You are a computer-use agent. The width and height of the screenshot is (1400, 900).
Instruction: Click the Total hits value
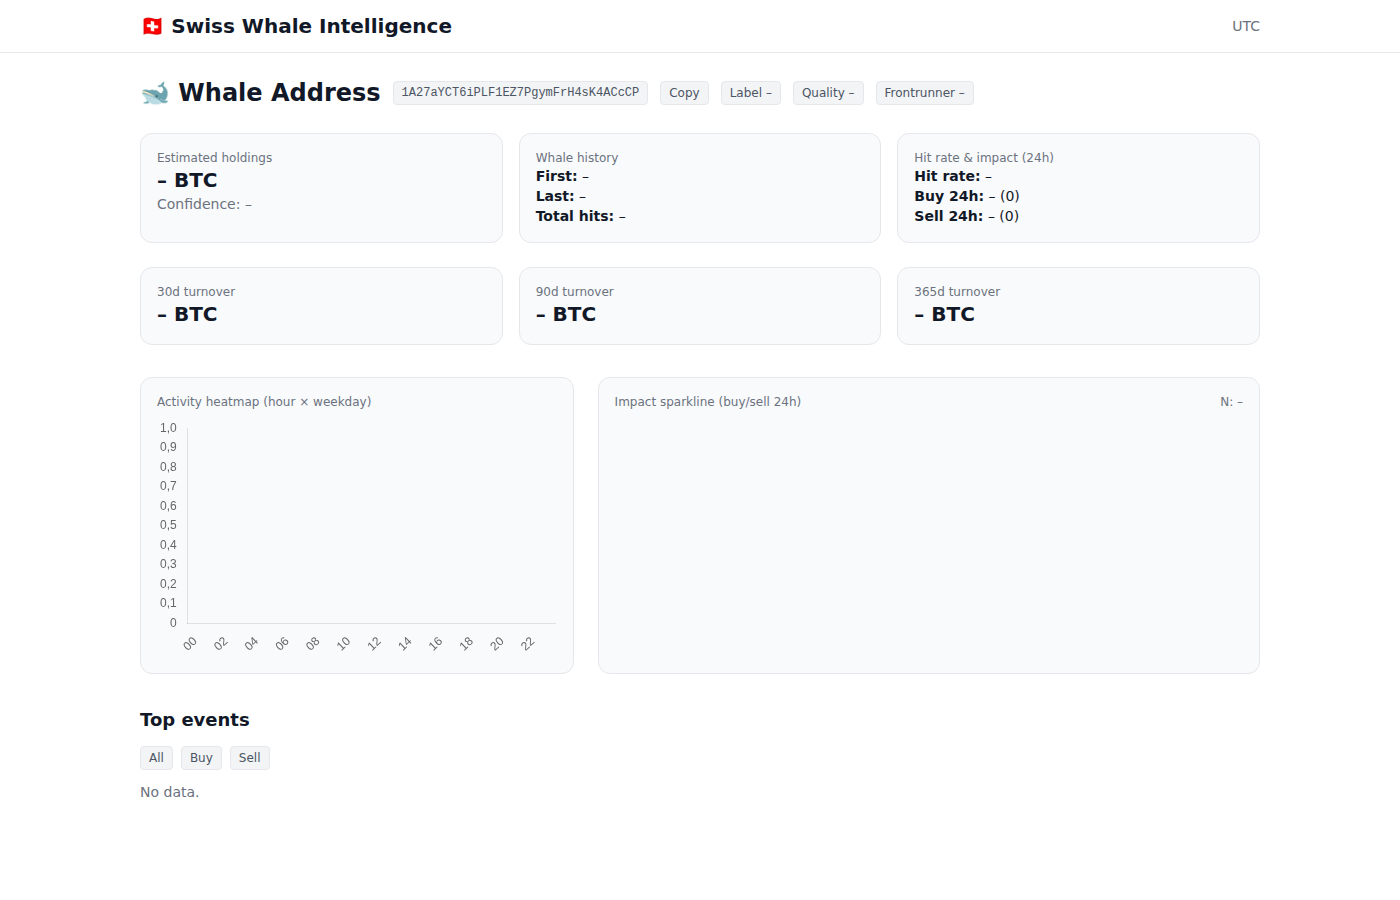point(621,215)
